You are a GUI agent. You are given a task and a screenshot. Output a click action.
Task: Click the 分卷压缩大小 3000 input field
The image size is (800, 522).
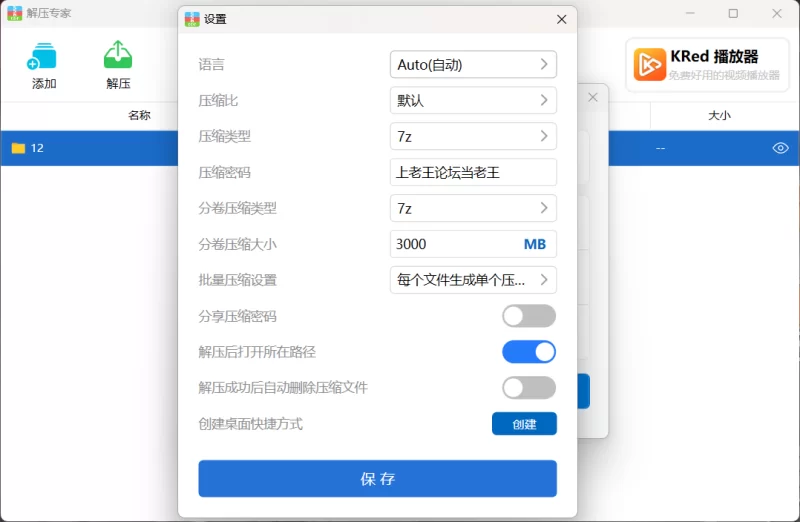[x=473, y=244]
